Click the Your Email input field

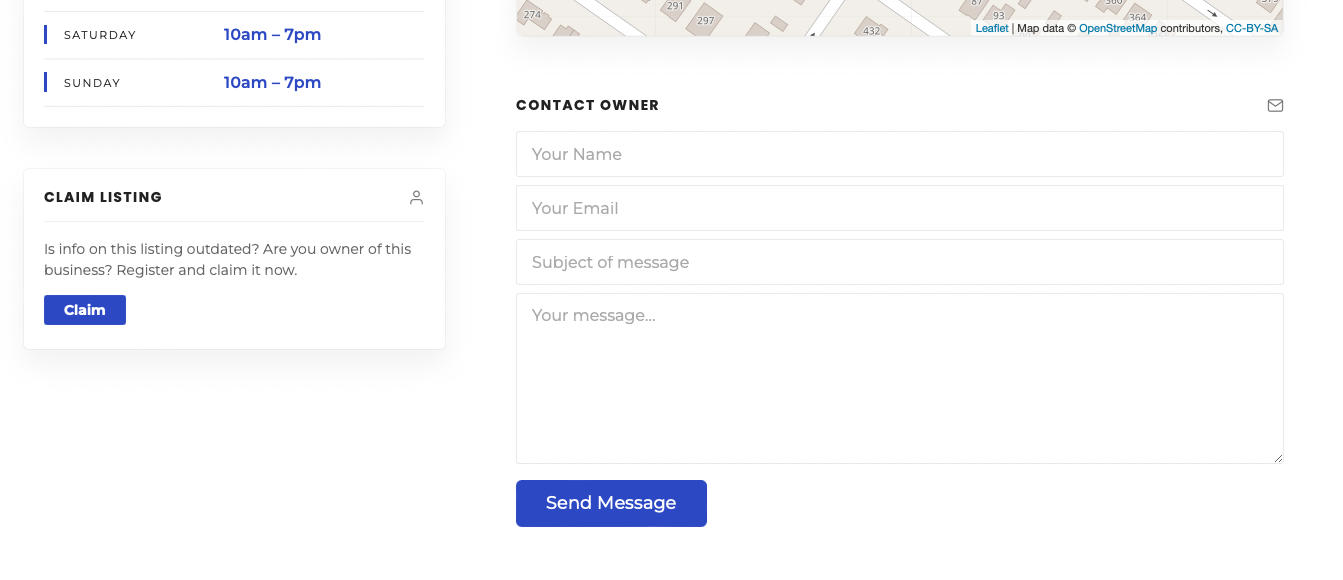click(x=899, y=208)
